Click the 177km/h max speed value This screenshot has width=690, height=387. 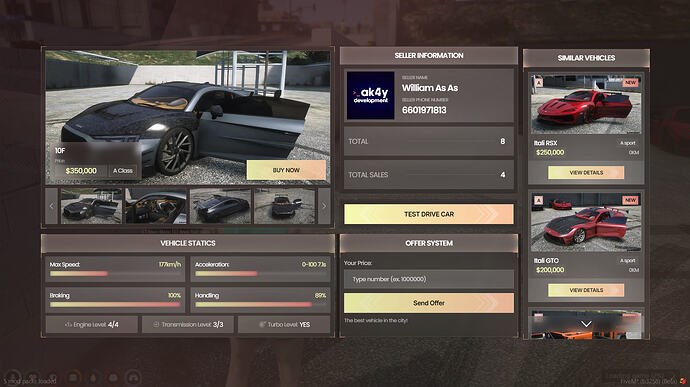click(x=169, y=265)
